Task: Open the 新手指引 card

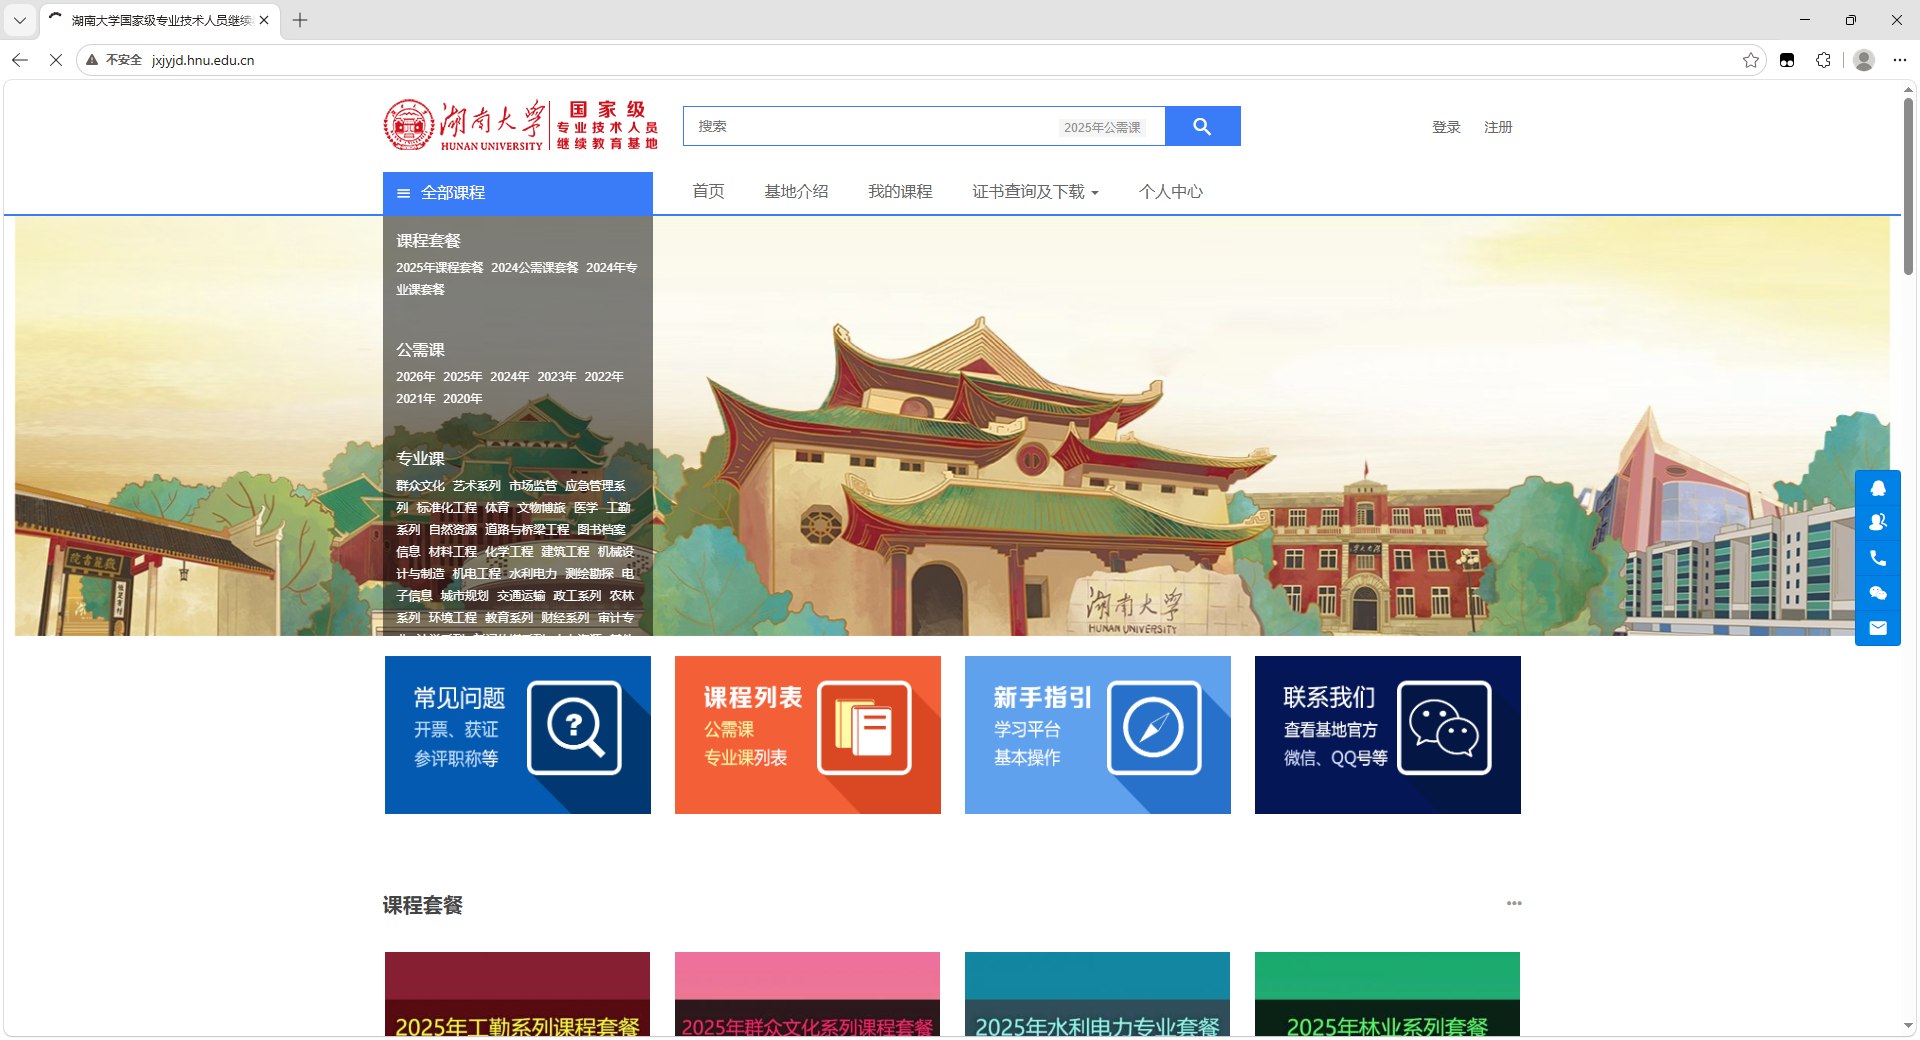Action: tap(1098, 735)
